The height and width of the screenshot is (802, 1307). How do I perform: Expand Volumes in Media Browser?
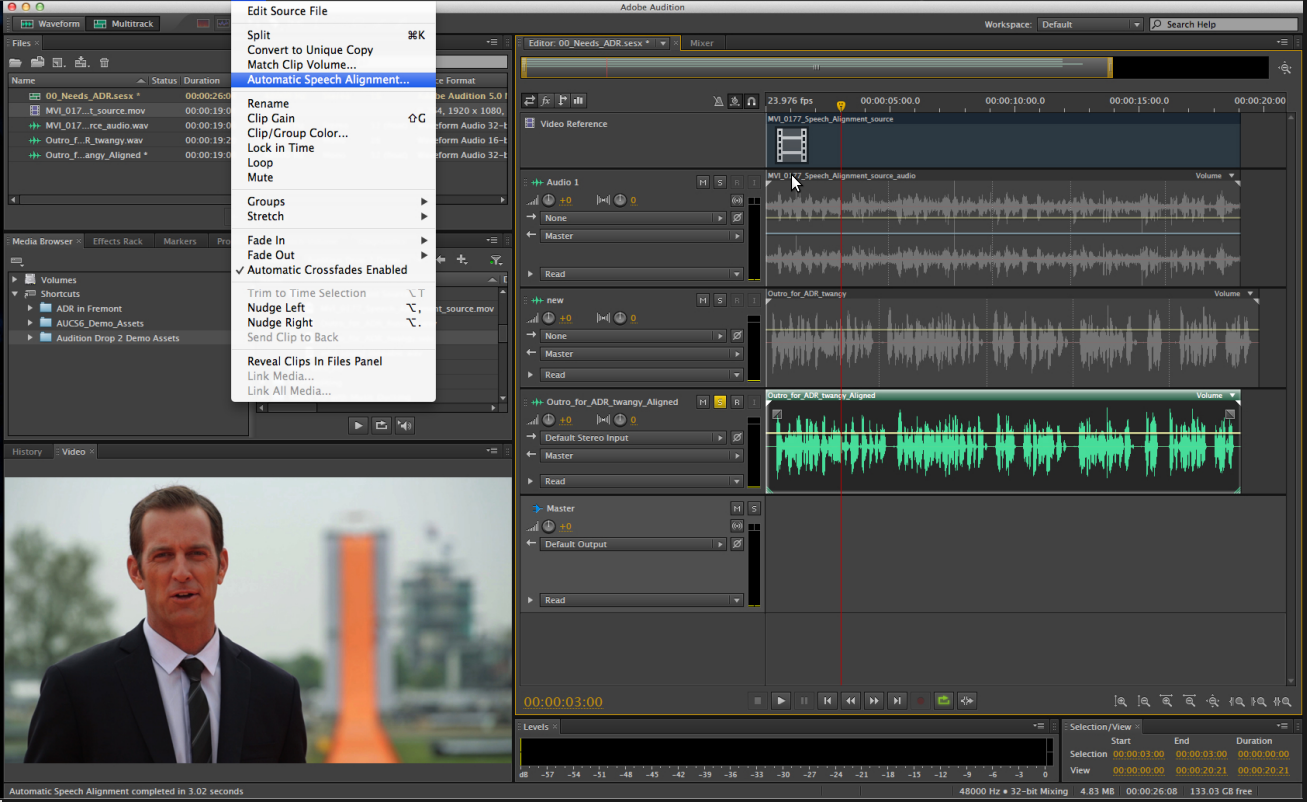click(x=15, y=280)
